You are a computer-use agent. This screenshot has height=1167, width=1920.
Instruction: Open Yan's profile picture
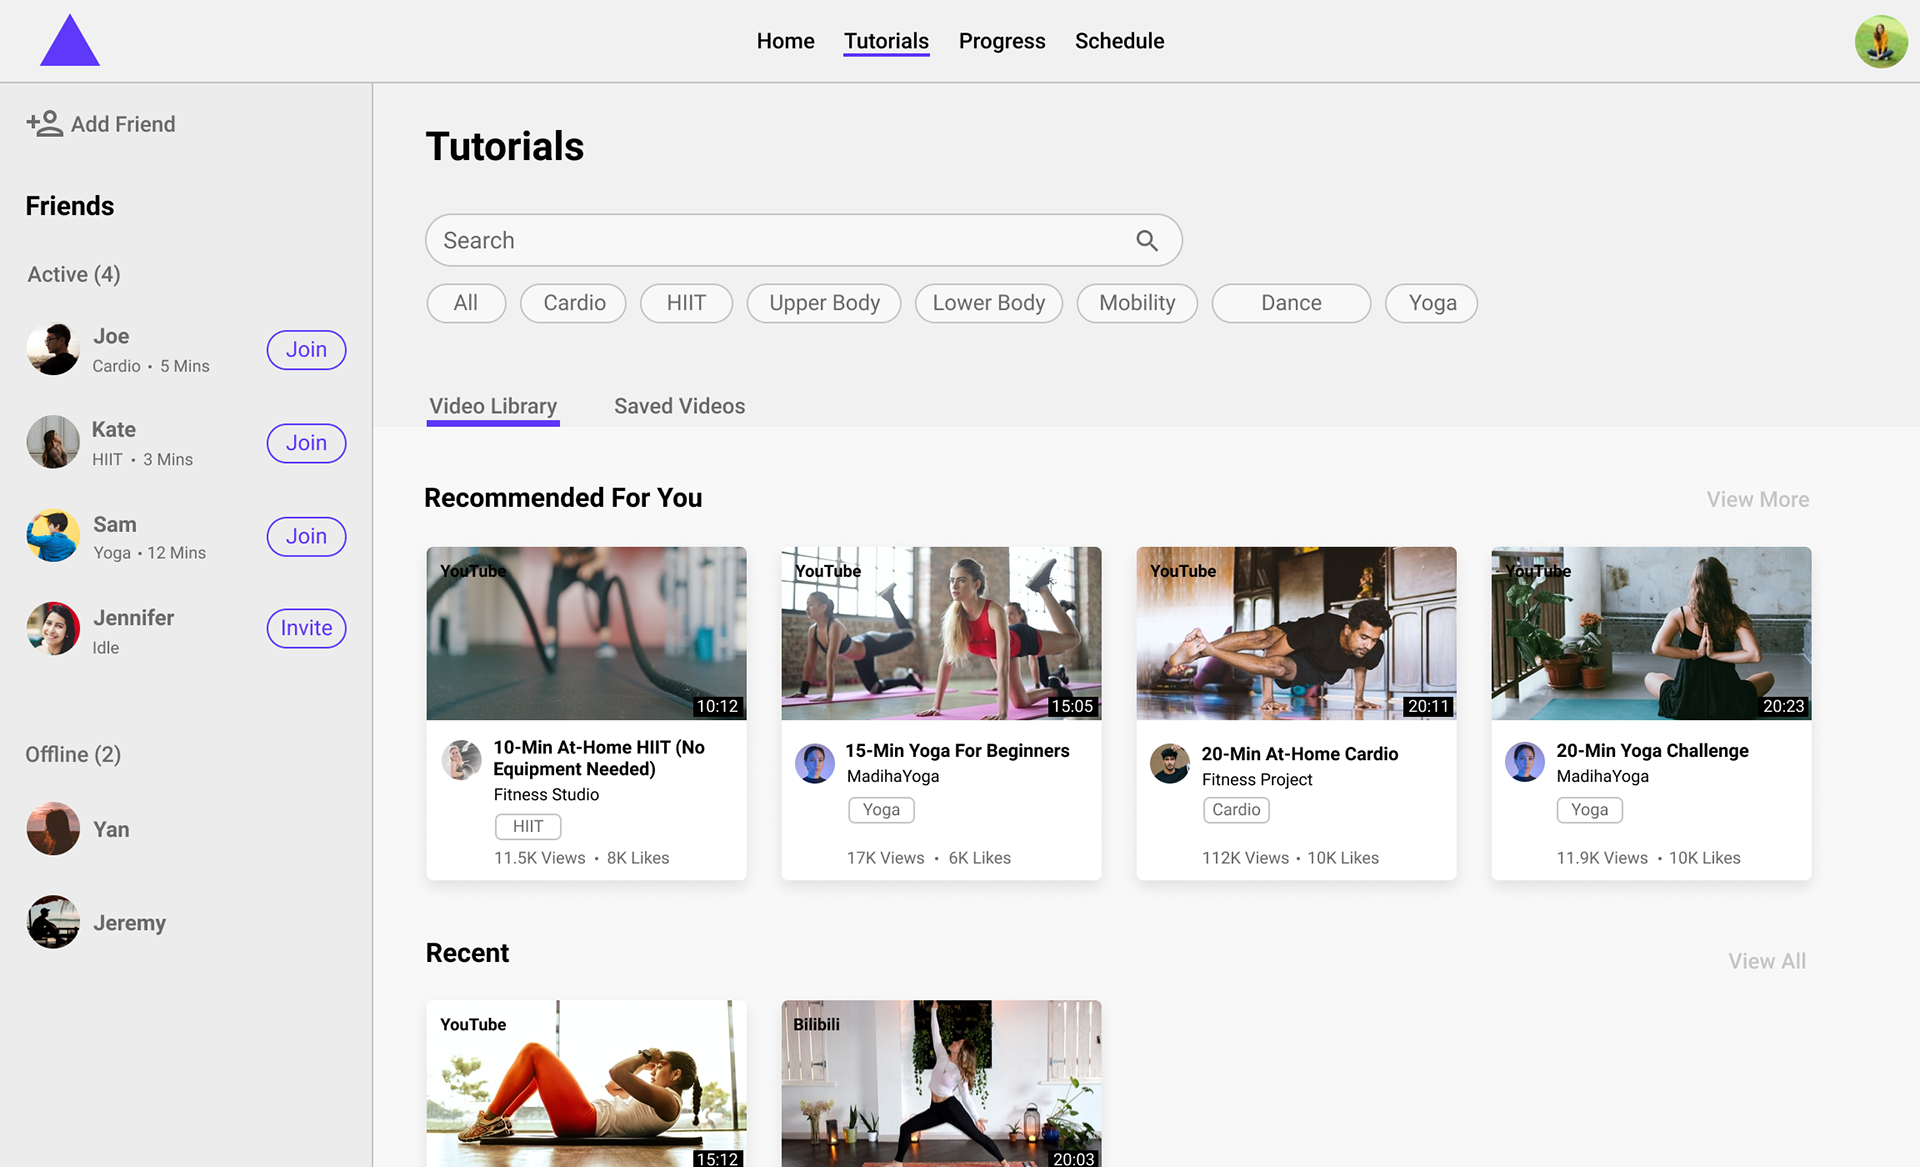53,828
